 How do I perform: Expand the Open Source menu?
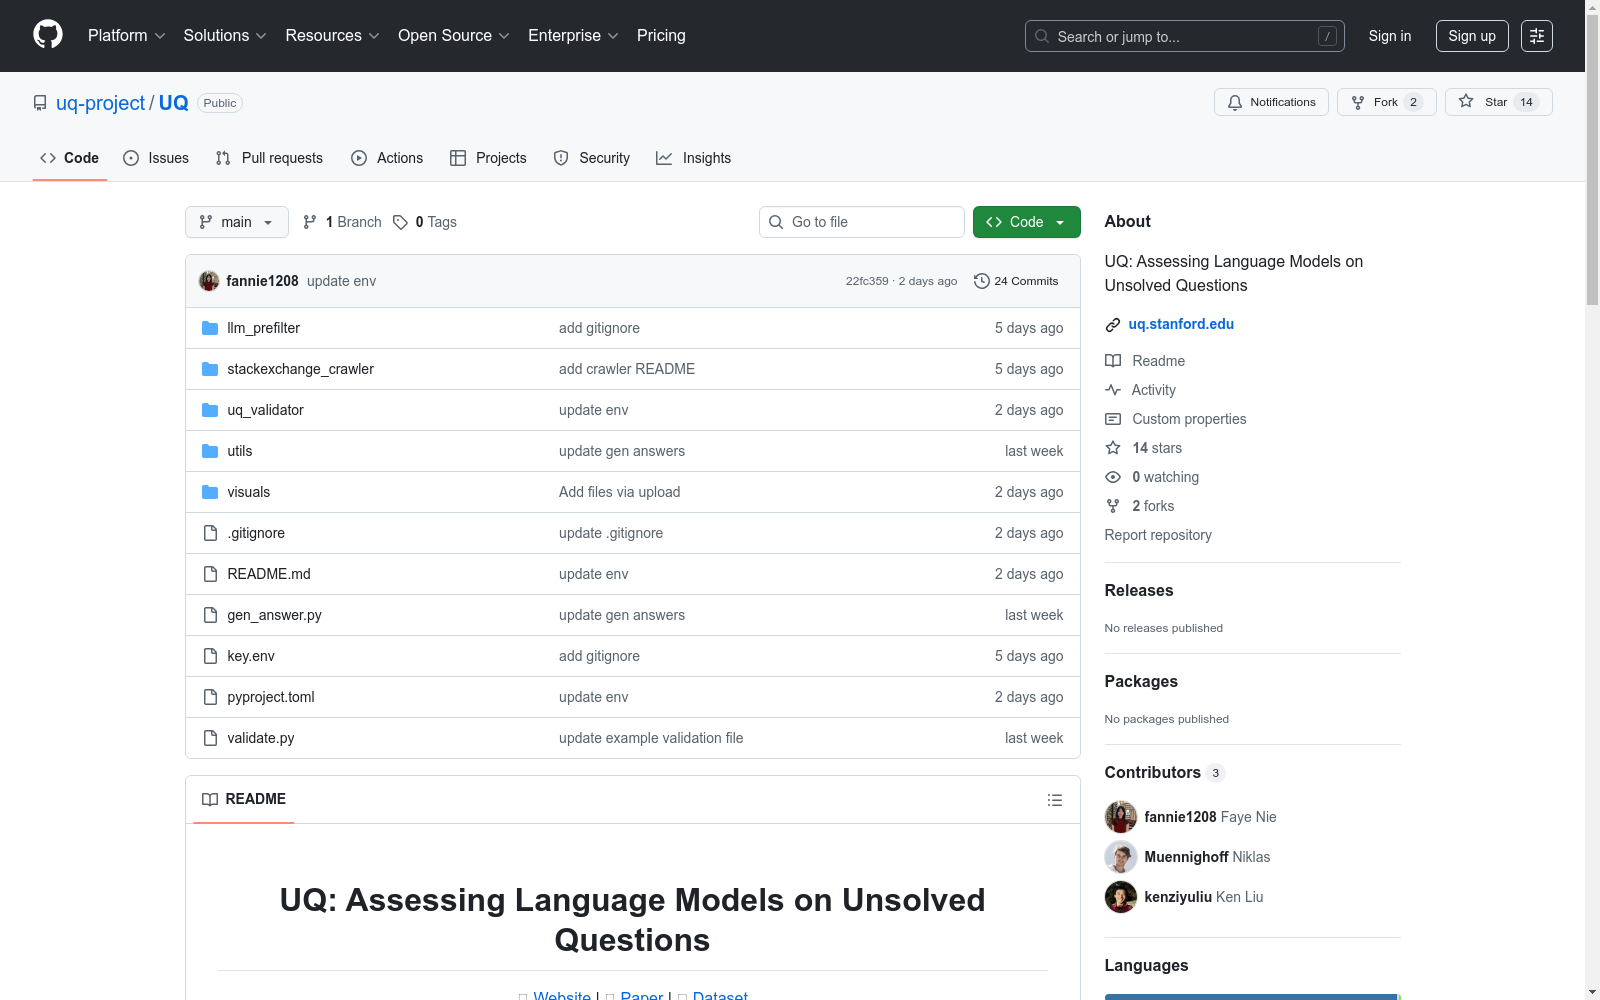click(x=454, y=36)
